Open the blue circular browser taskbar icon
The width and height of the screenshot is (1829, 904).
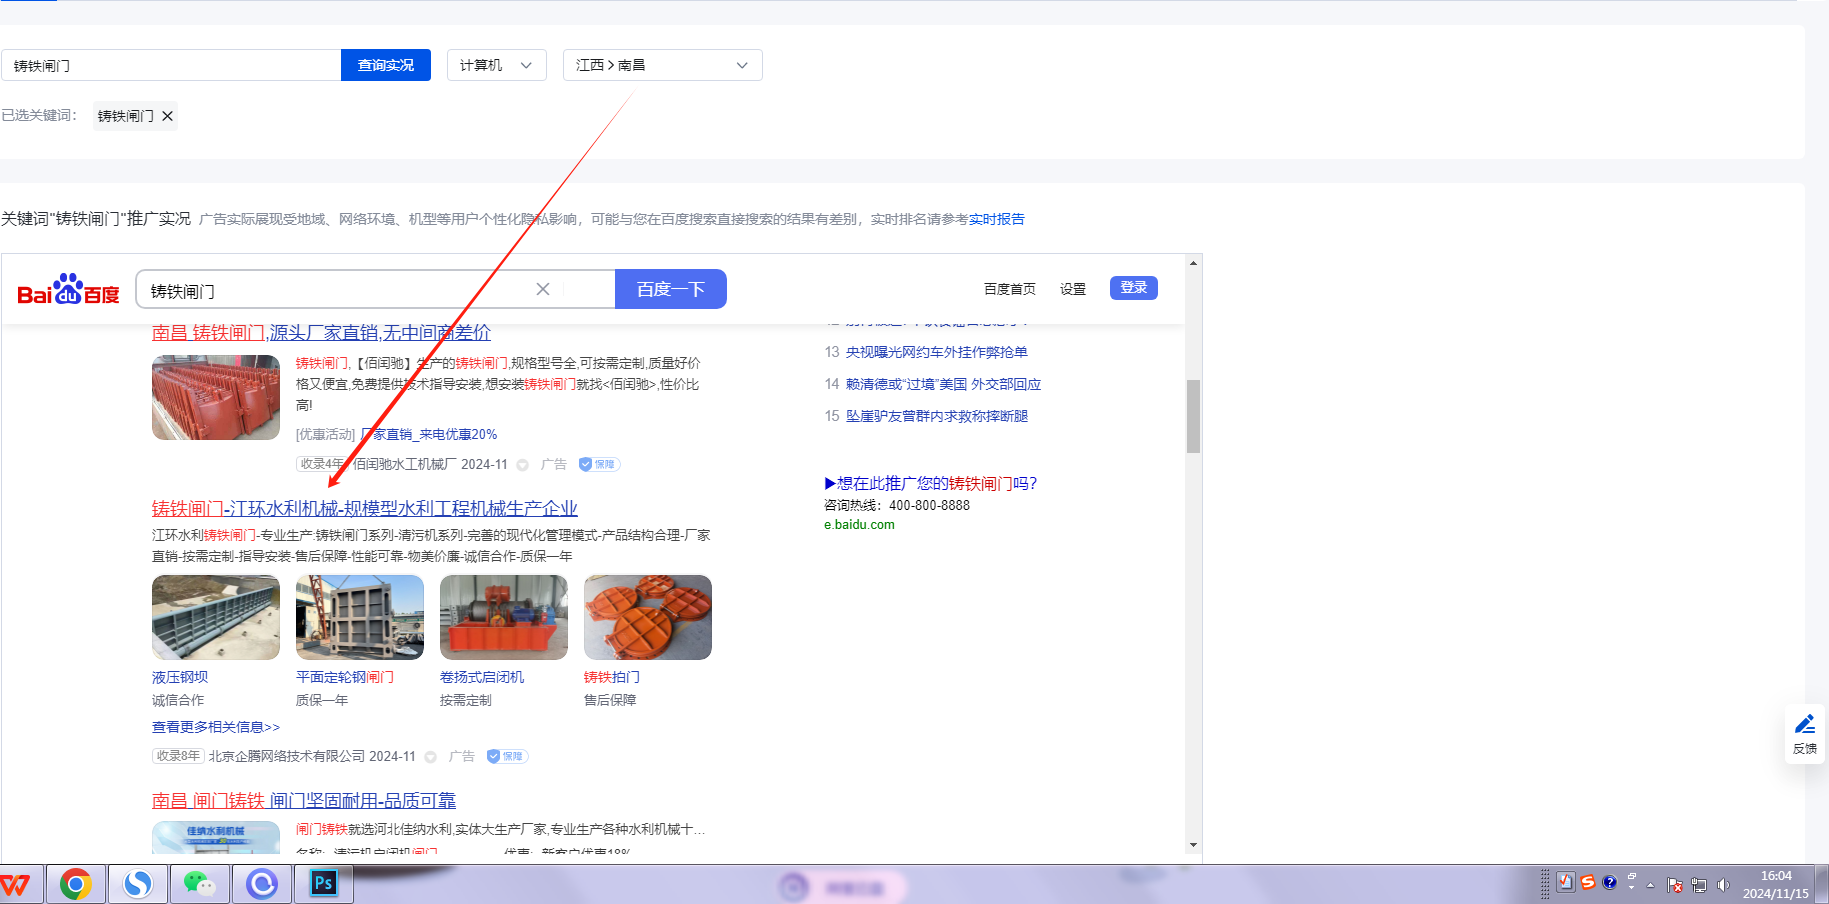coord(262,885)
